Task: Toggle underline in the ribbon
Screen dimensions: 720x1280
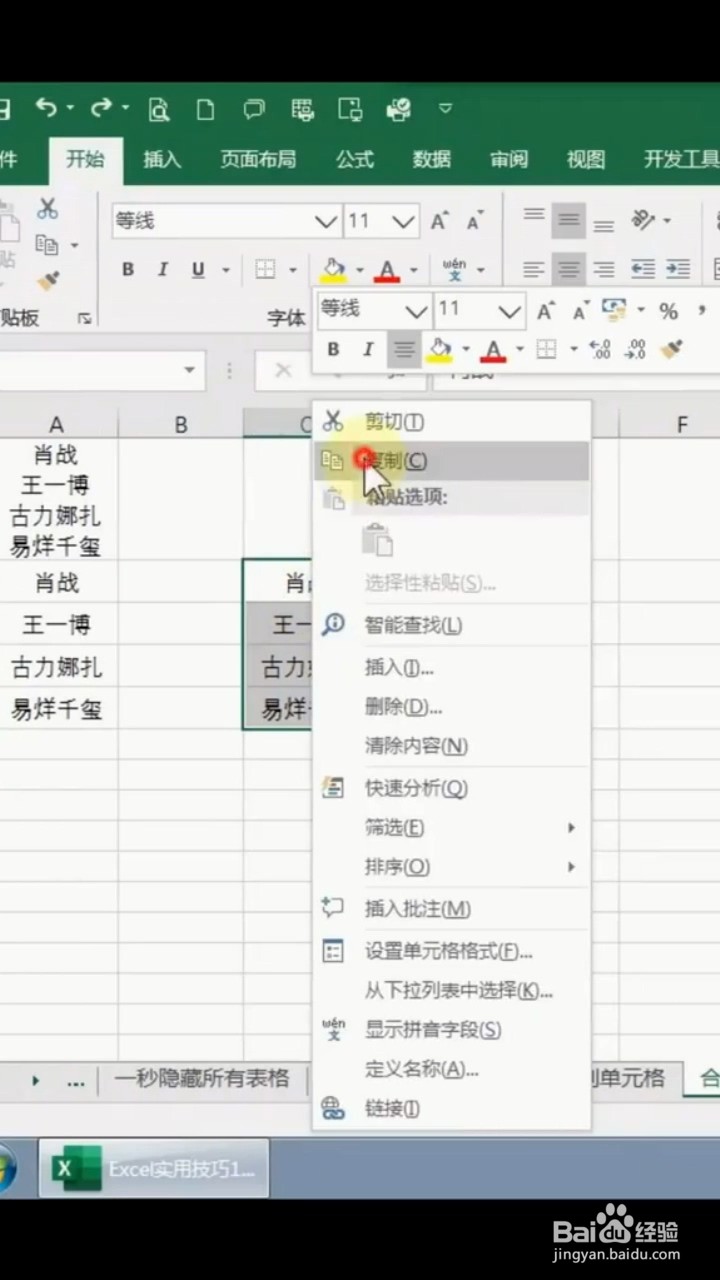Action: point(198,269)
